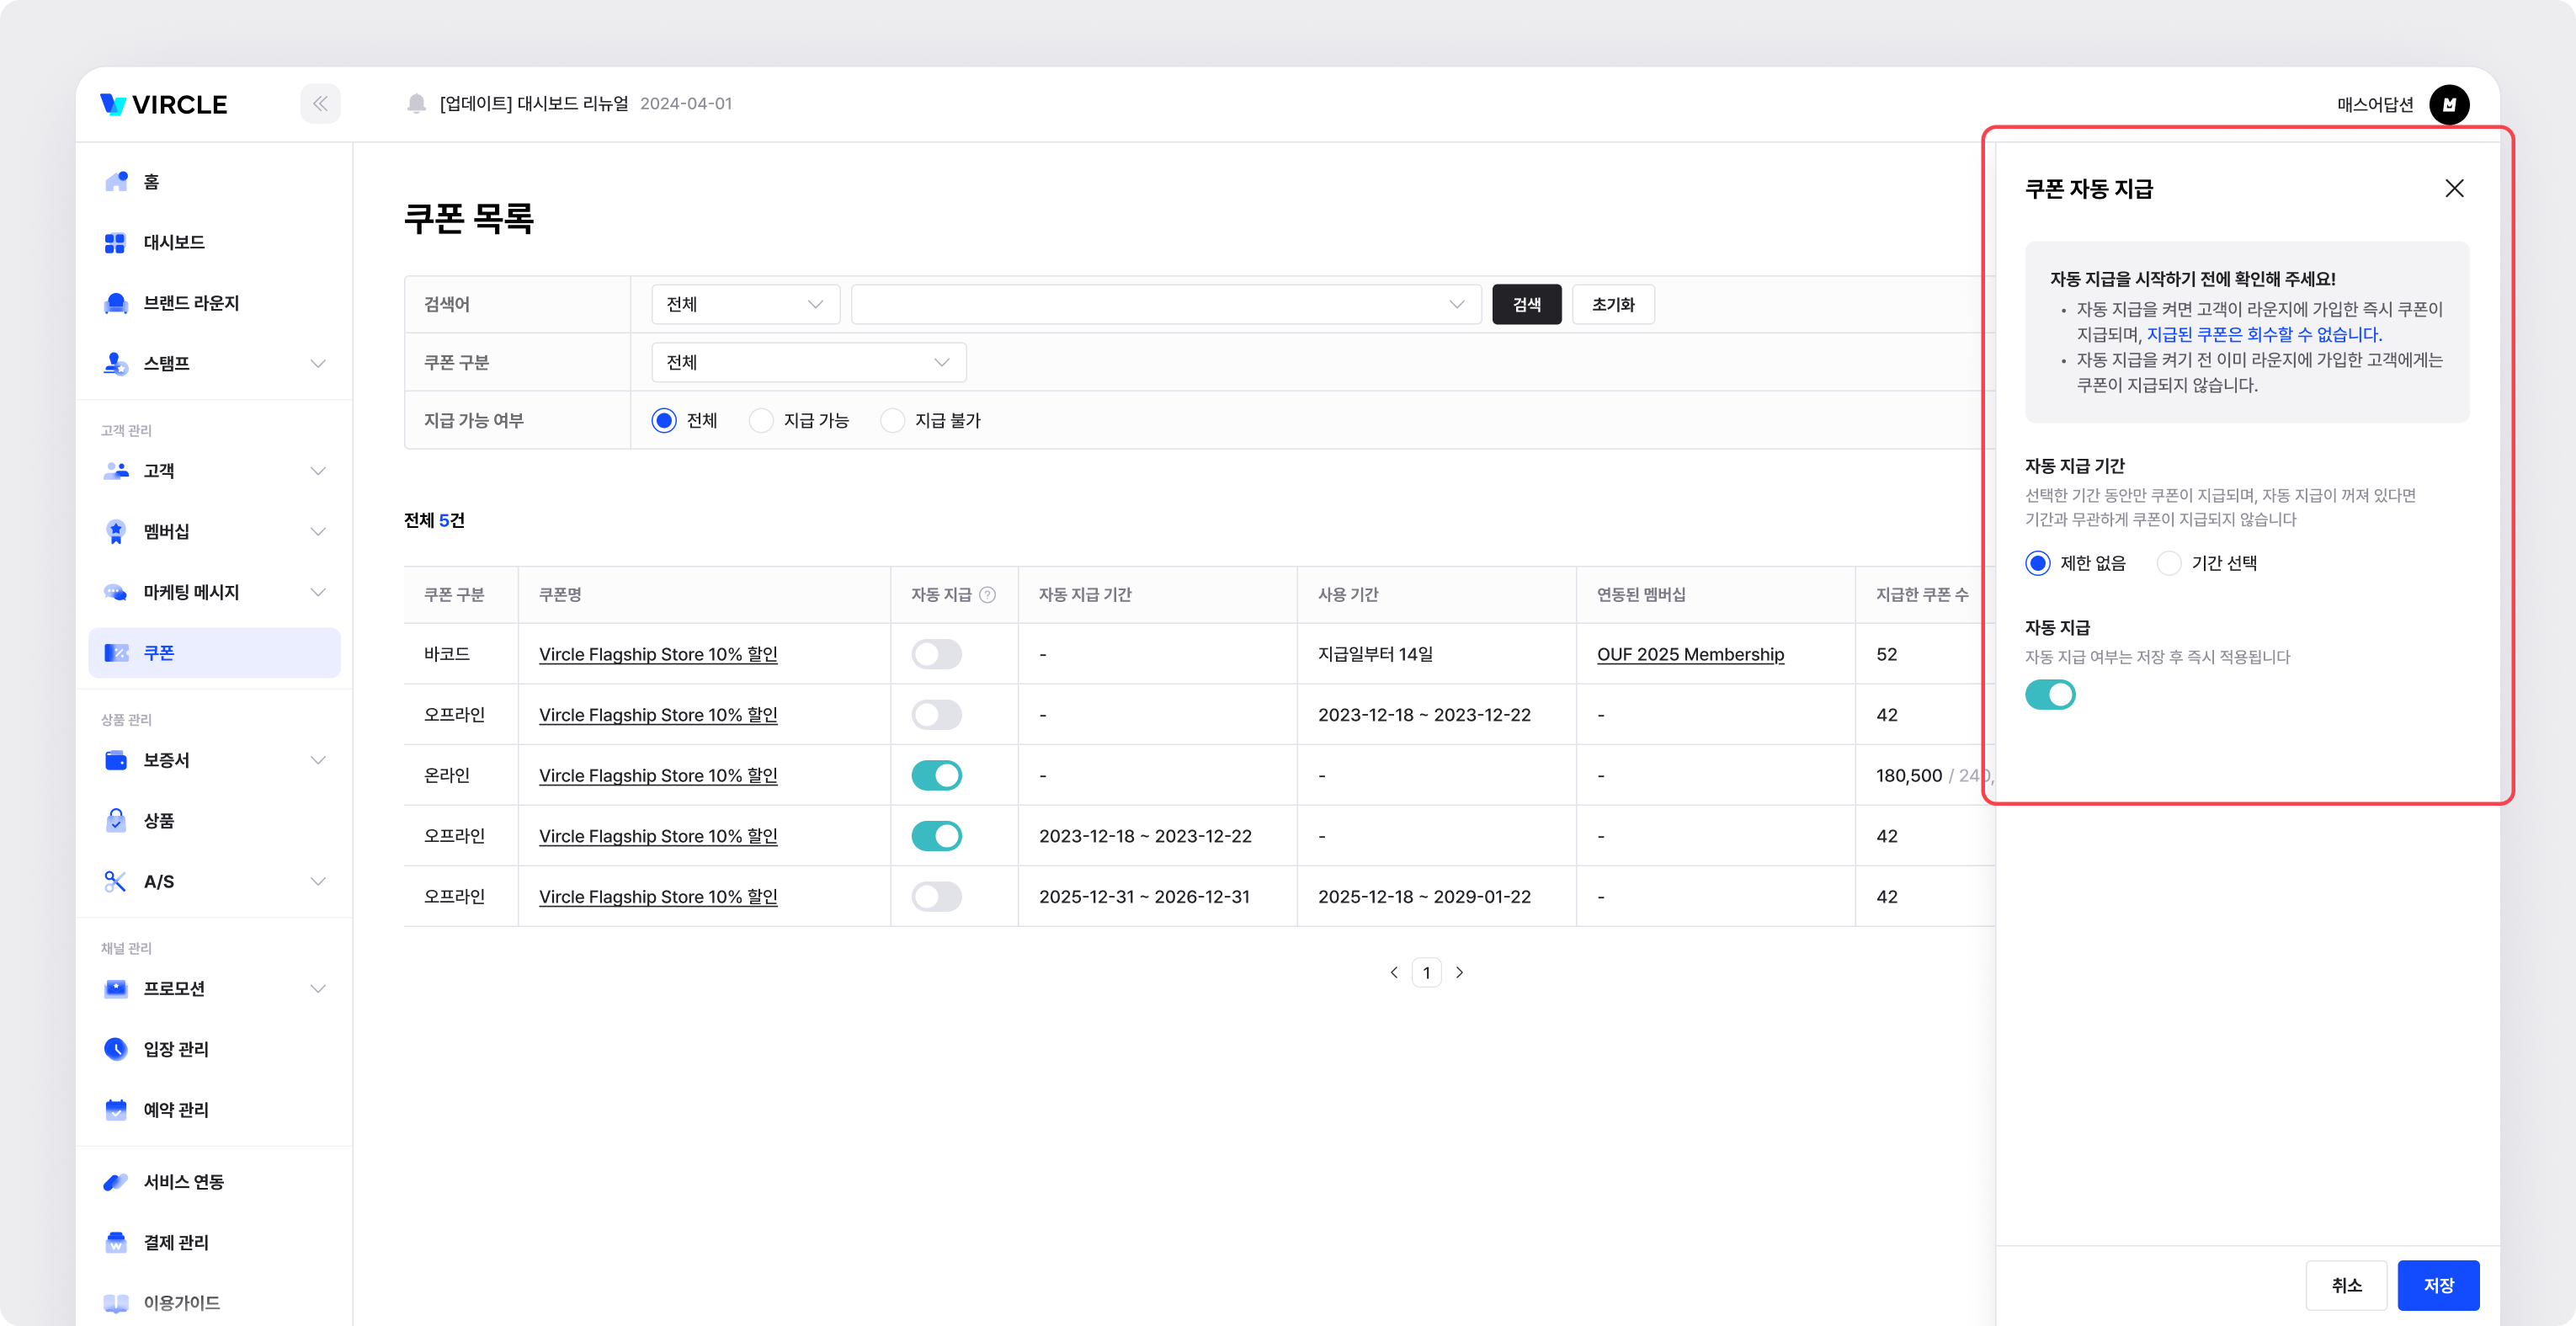2576x1326 pixels.
Task: Open 입장 관리 in the sidebar
Action: [x=176, y=1049]
